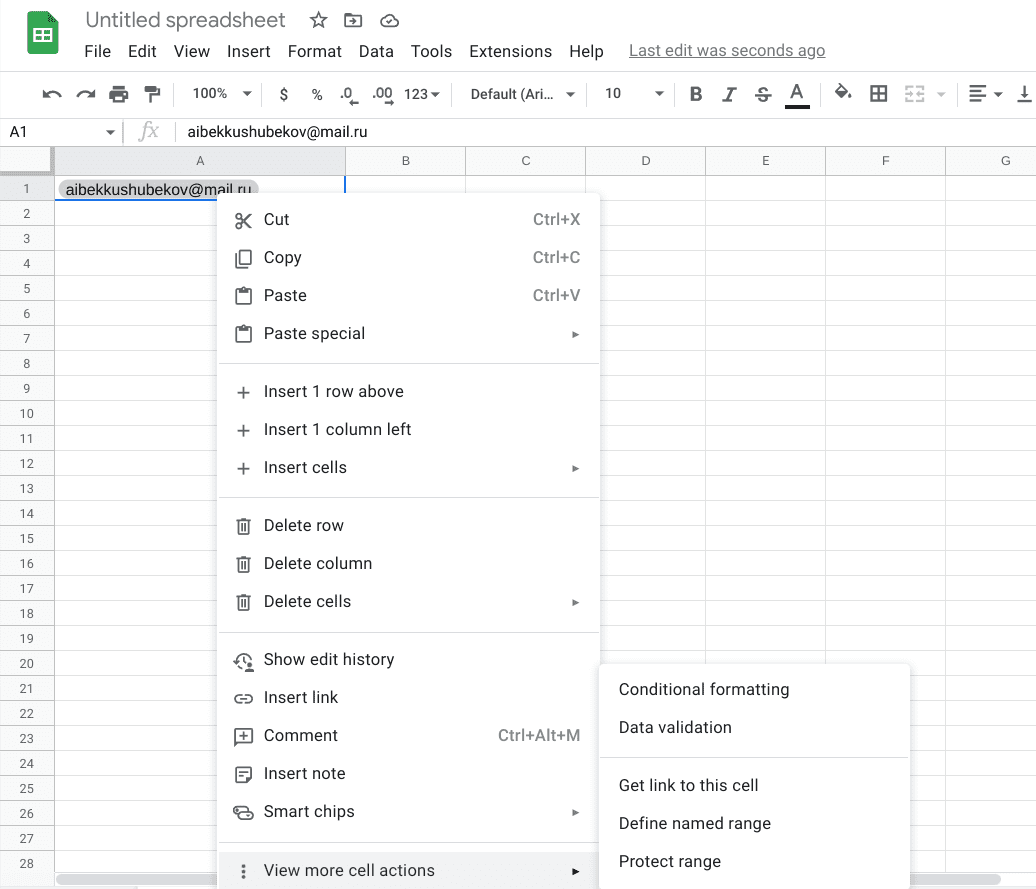Open the fill color picker
This screenshot has width=1036, height=889.
click(x=843, y=92)
